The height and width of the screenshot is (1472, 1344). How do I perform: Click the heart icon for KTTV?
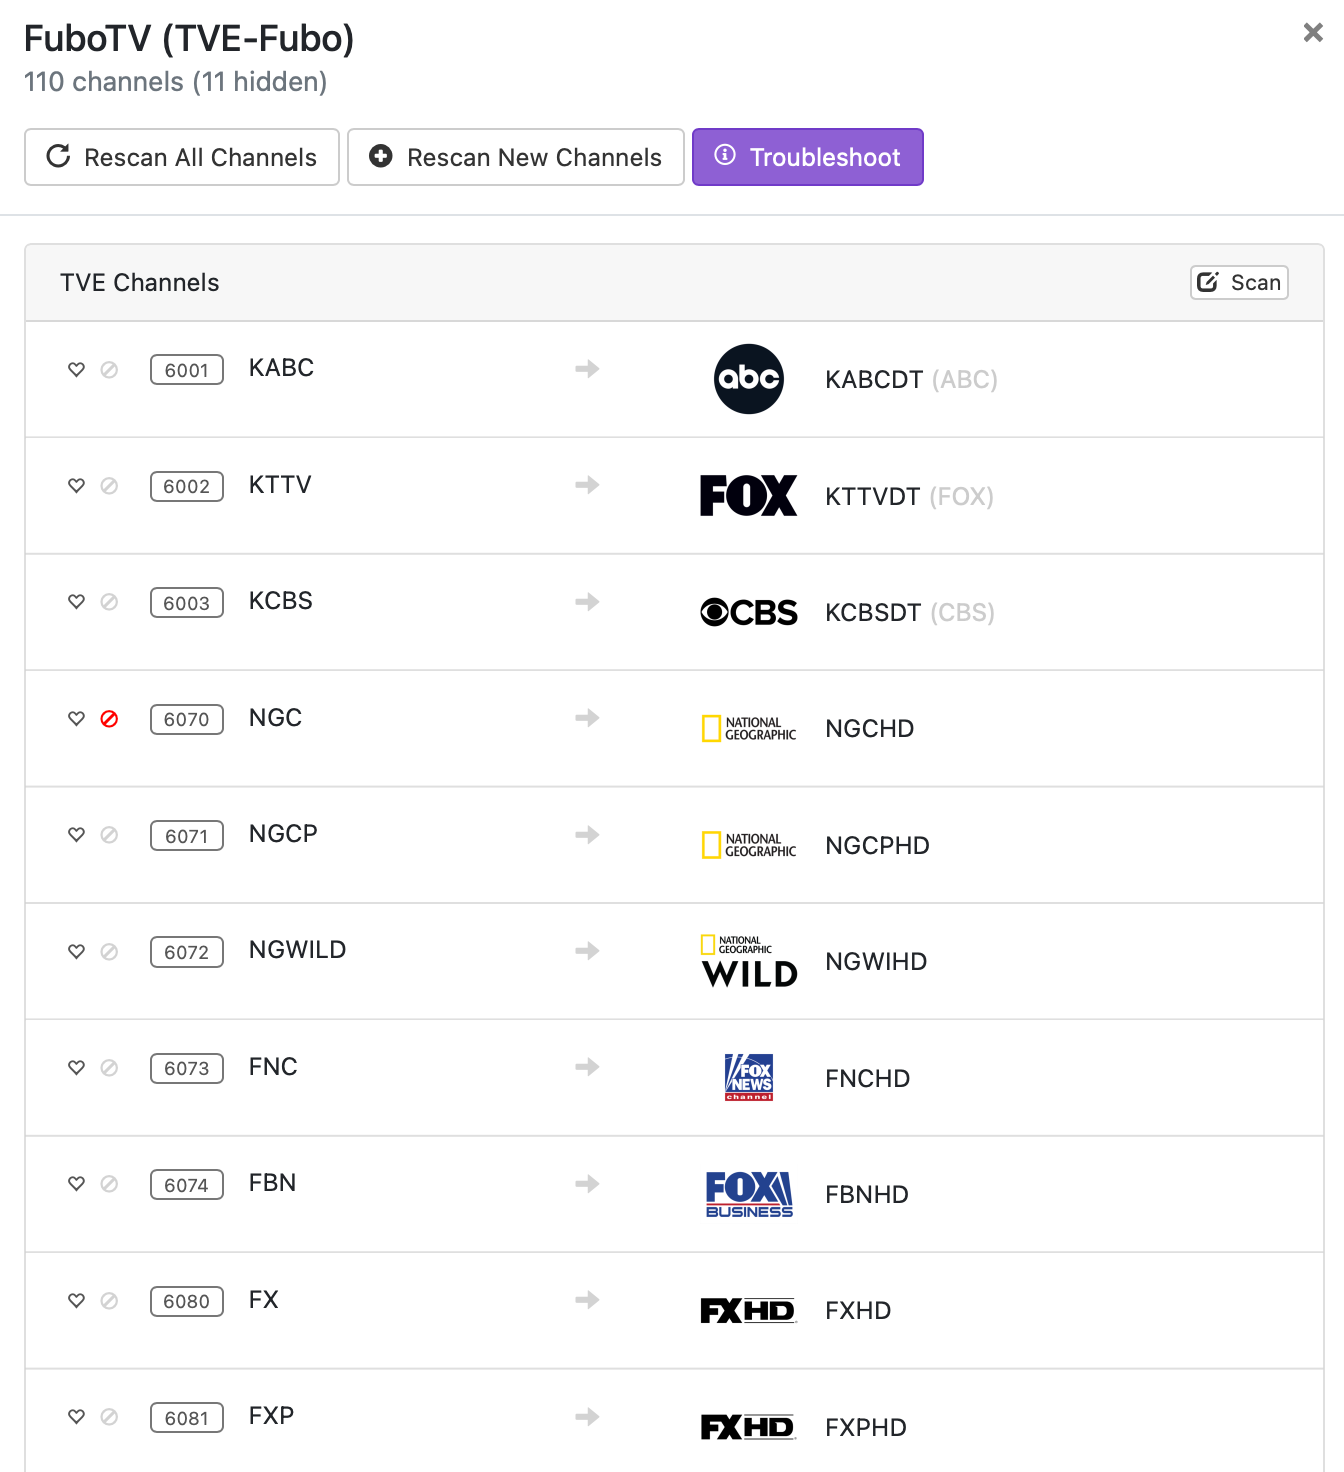[x=76, y=485]
